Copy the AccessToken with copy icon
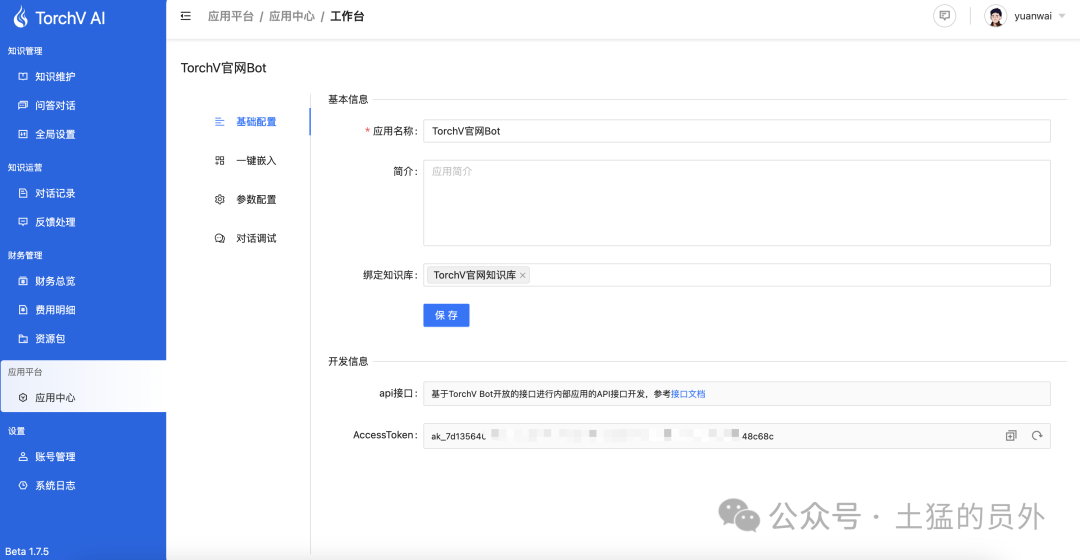 (1011, 435)
